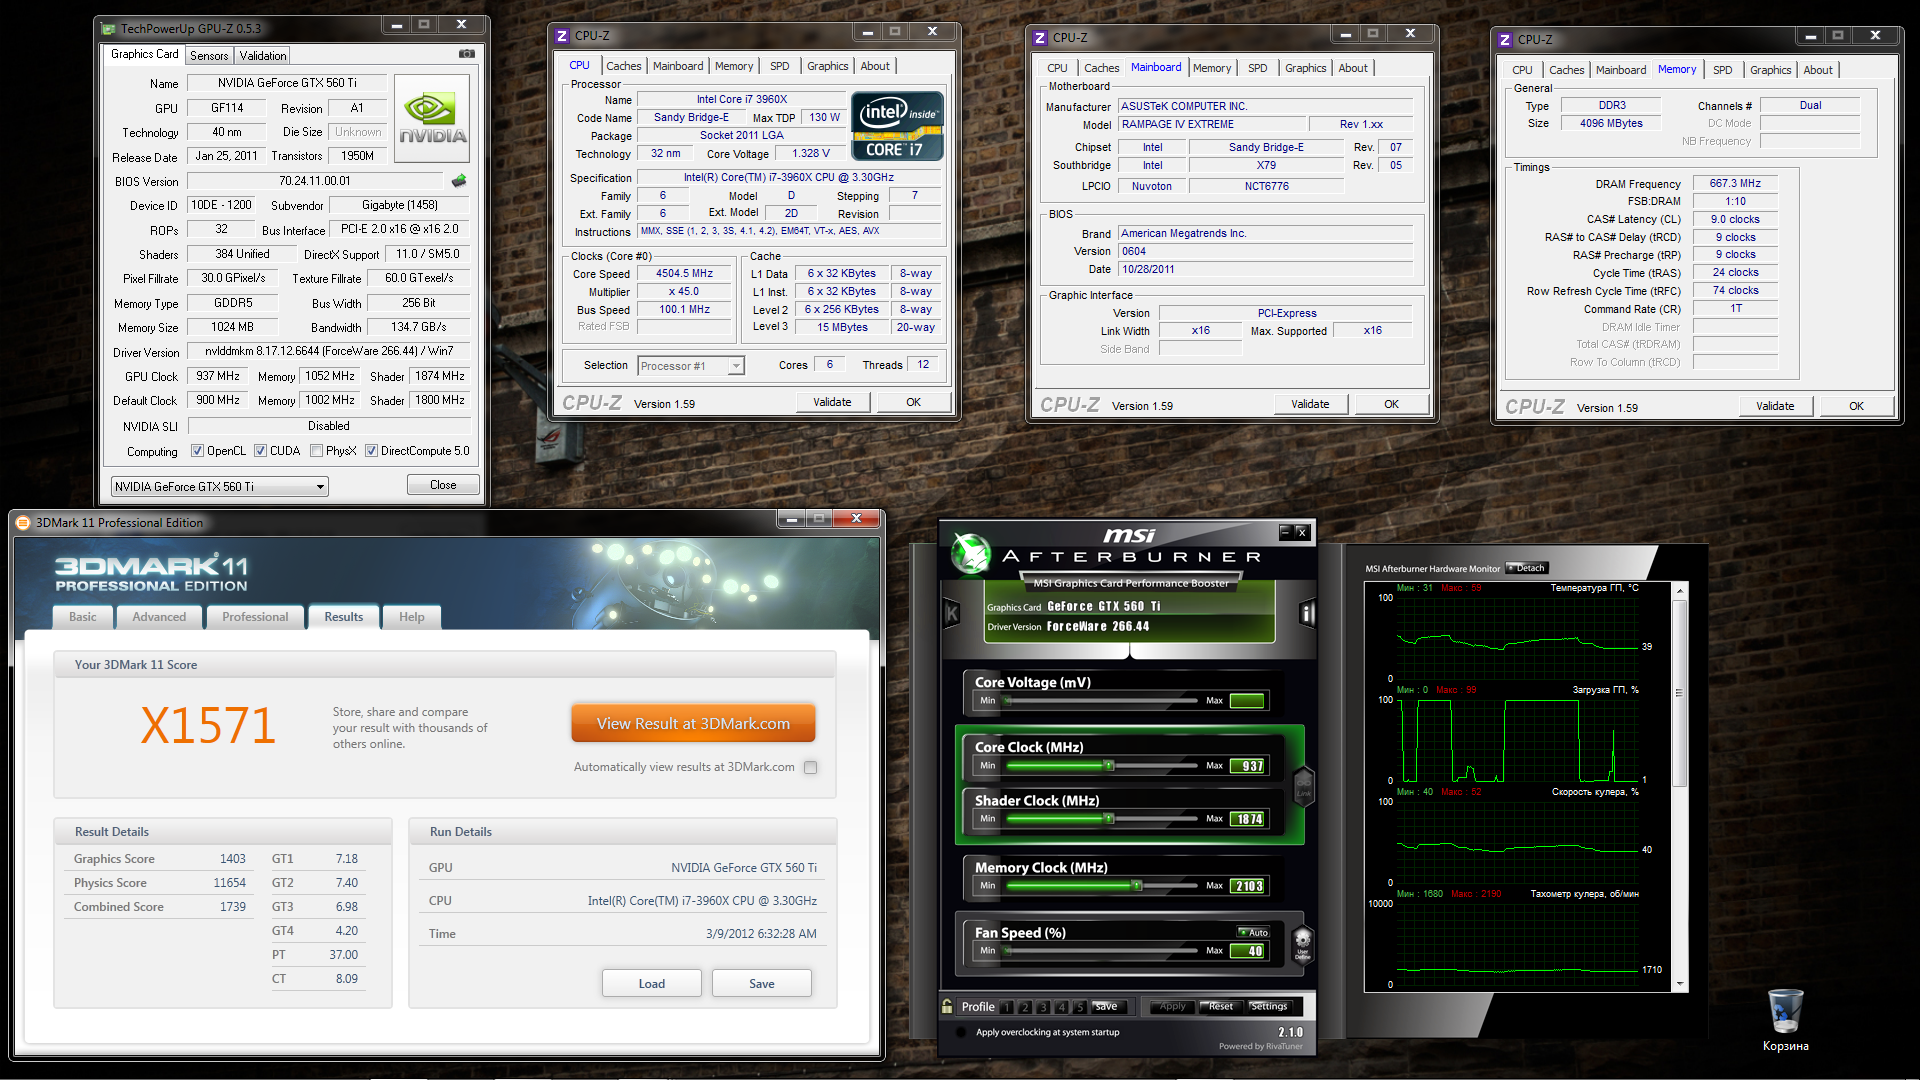
Task: Open the Recycle Bin desktop icon
Action: tap(1785, 1012)
